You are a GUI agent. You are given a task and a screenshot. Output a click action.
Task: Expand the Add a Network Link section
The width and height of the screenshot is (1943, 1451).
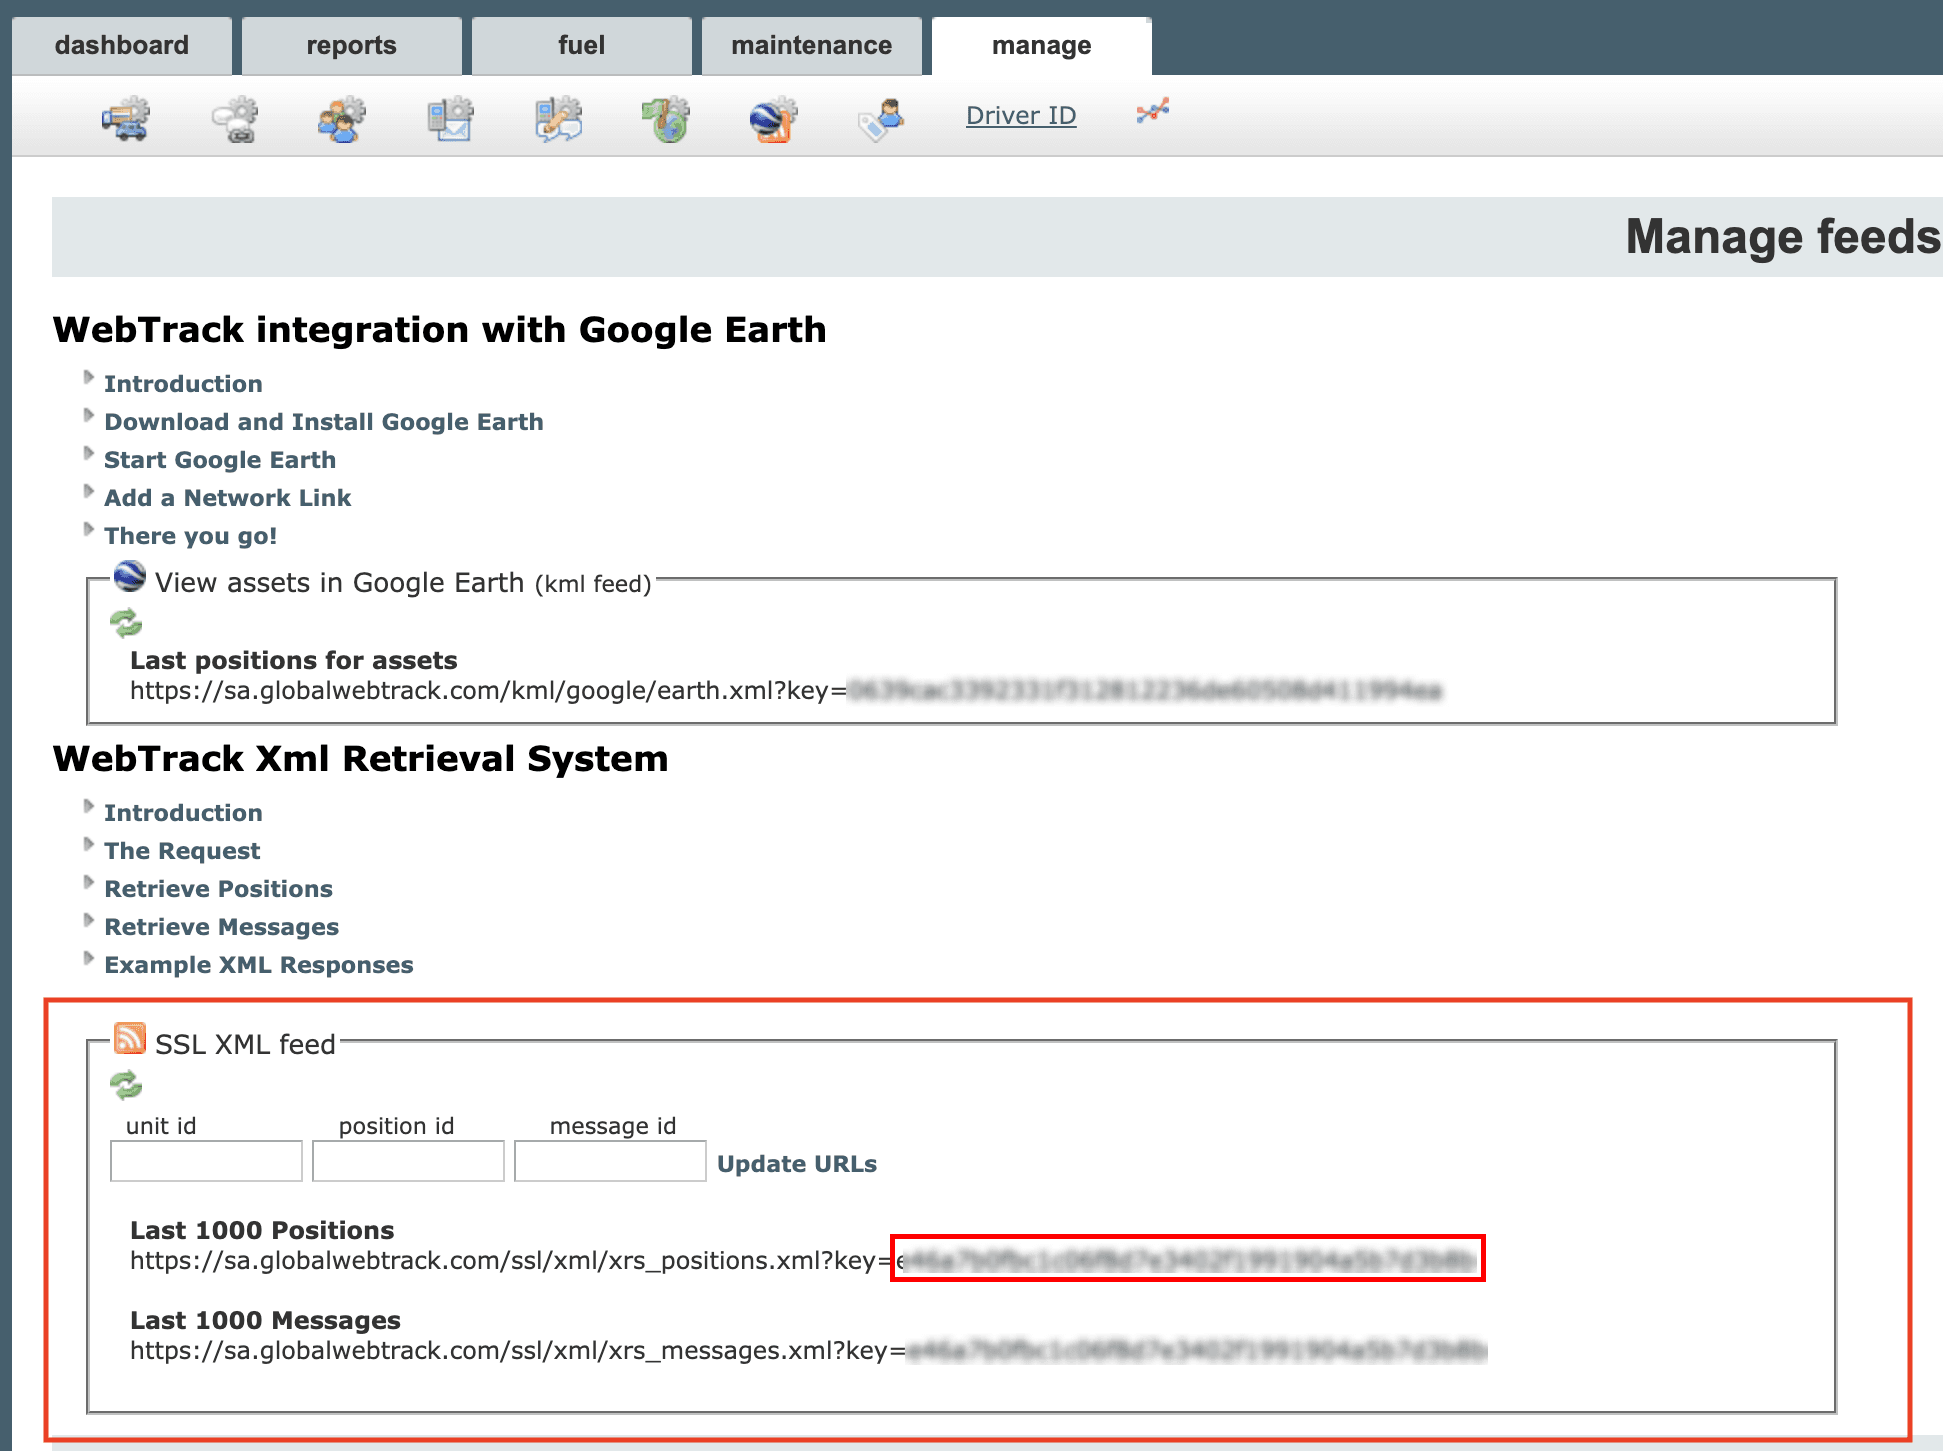tap(227, 498)
